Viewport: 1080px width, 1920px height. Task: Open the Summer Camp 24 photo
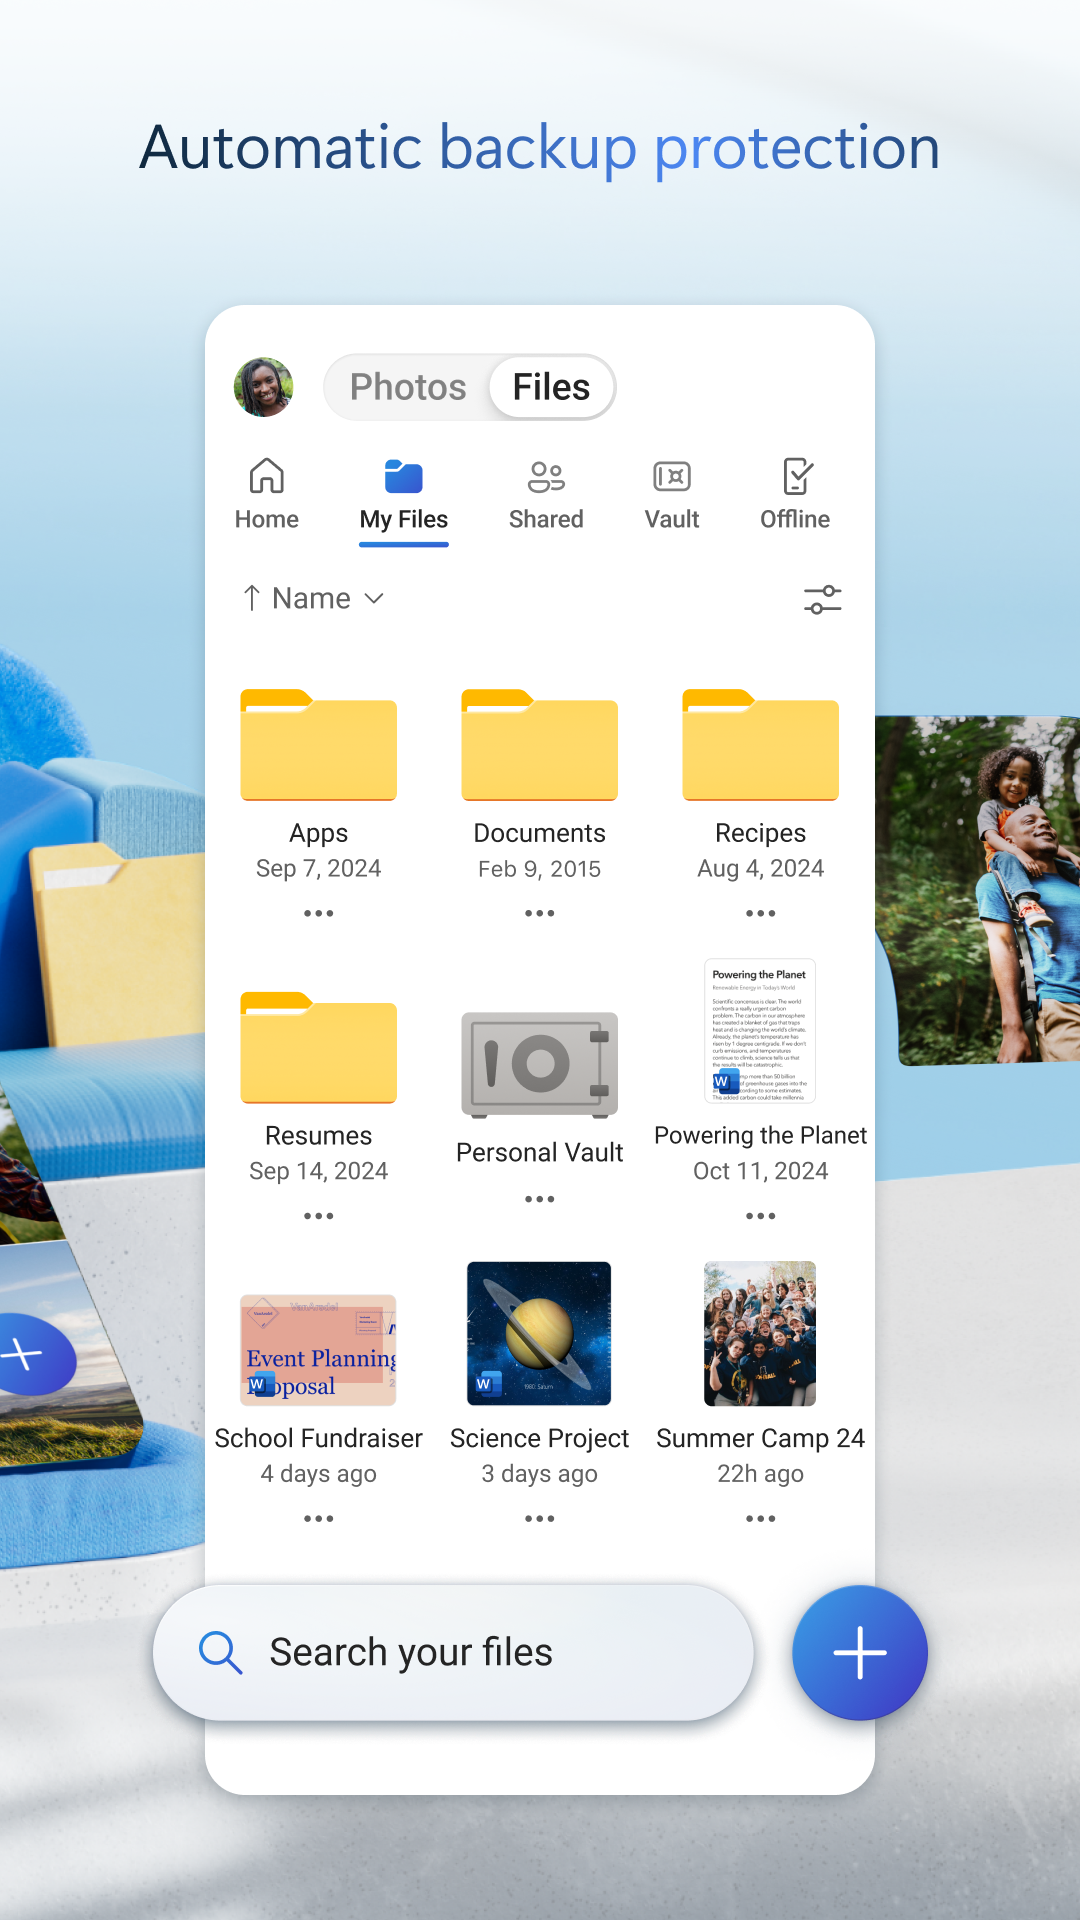click(x=760, y=1334)
